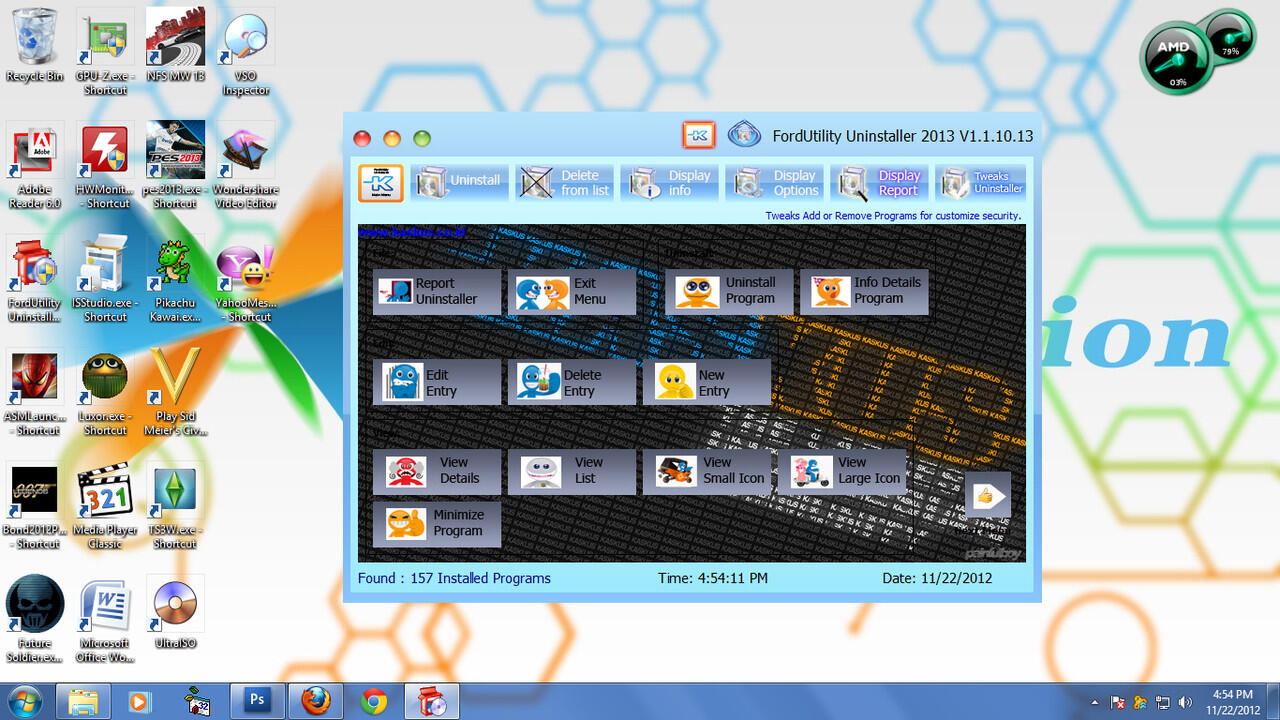Select Pikachu Kawai desktop icon
Screen dimensions: 1280x720
175,279
